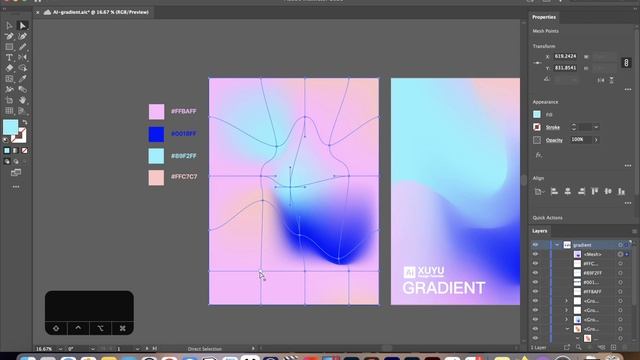Click the Flip Vertical icon in Transform

pyautogui.click(x=611, y=80)
